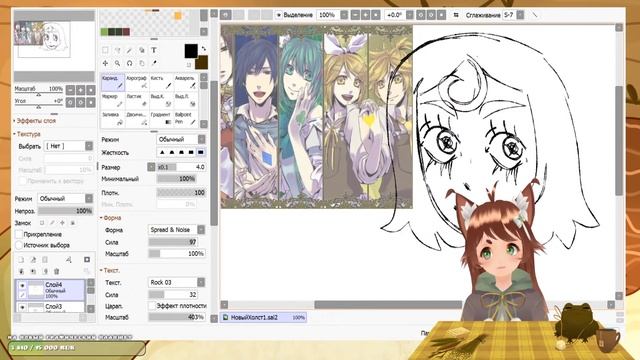
Task: Collapse the Форма brush section
Action: [x=111, y=218]
